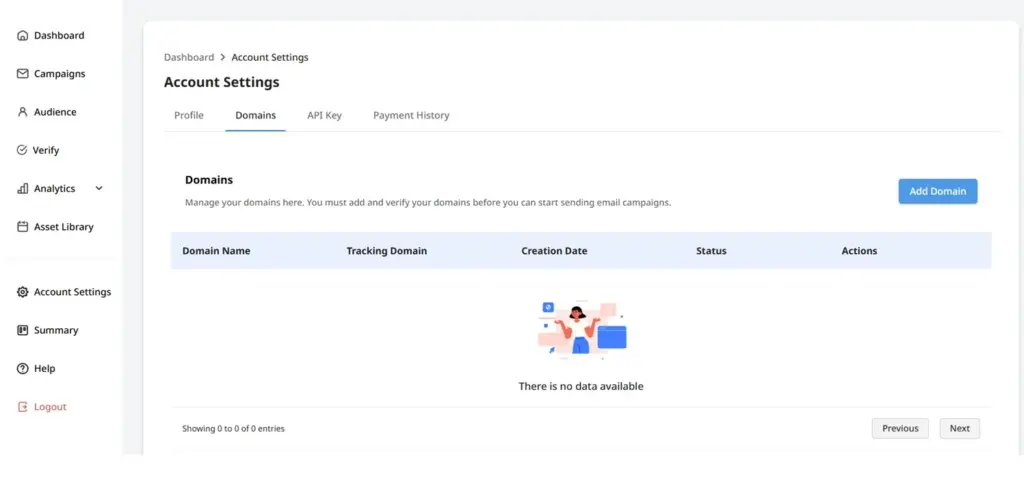This screenshot has height=483, width=1024.
Task: Click the Domain Name column header
Action: (x=216, y=251)
